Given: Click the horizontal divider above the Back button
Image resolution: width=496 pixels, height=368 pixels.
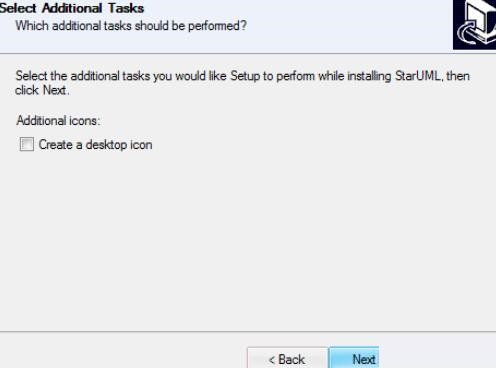Looking at the screenshot, I should click(x=248, y=332).
